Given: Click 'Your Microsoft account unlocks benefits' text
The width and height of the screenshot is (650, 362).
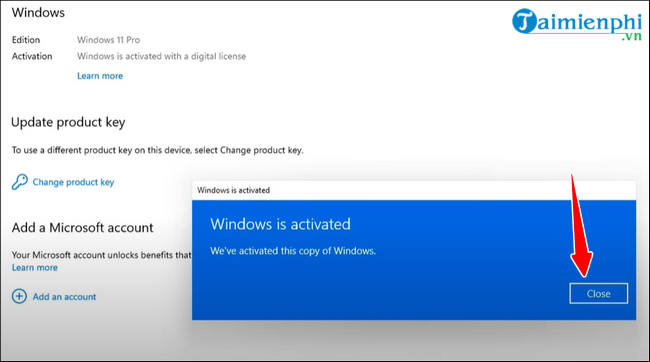Looking at the screenshot, I should tap(102, 255).
